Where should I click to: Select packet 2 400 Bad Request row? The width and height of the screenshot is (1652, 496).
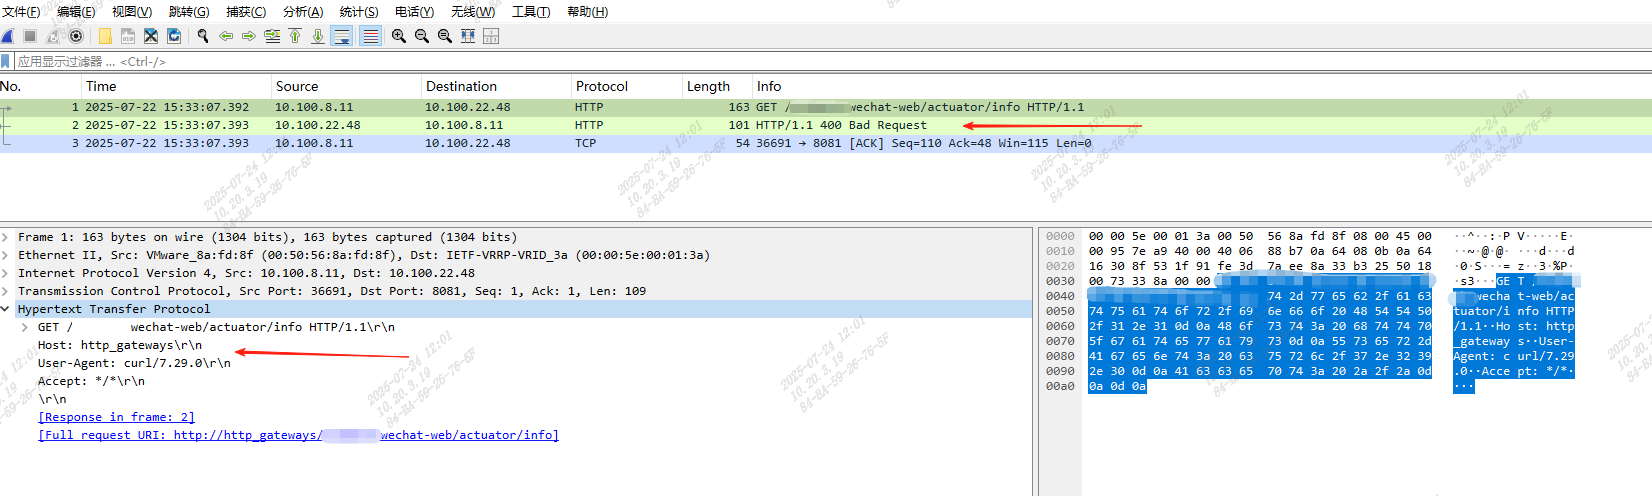coord(826,125)
